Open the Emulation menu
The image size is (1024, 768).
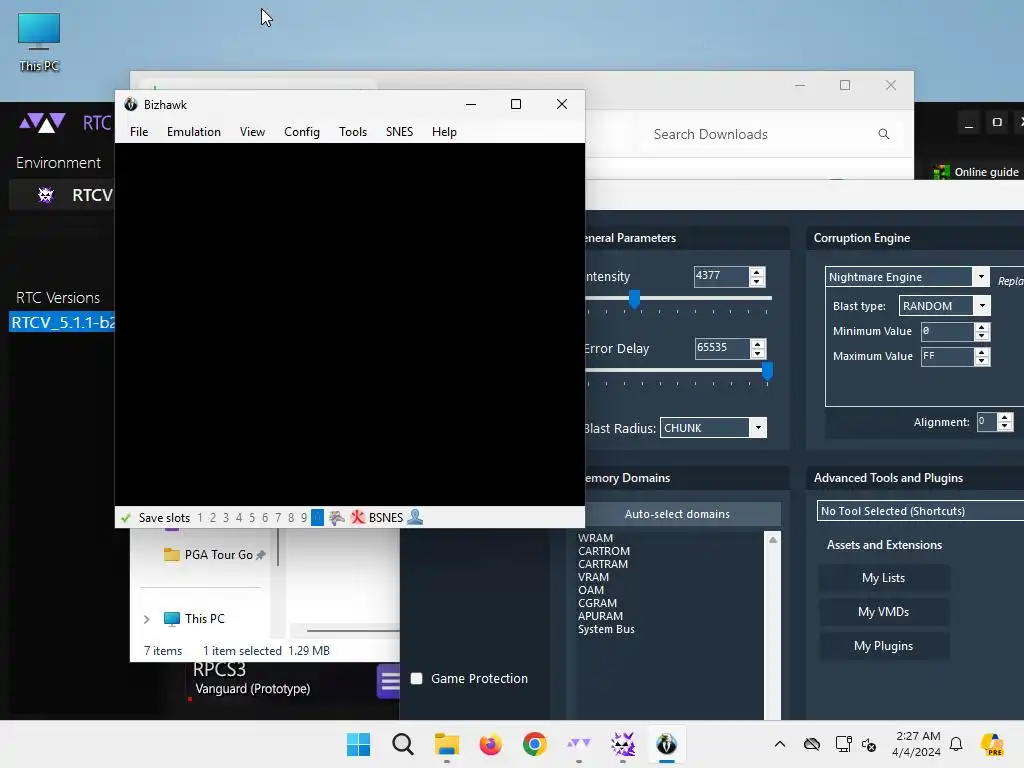pyautogui.click(x=194, y=132)
